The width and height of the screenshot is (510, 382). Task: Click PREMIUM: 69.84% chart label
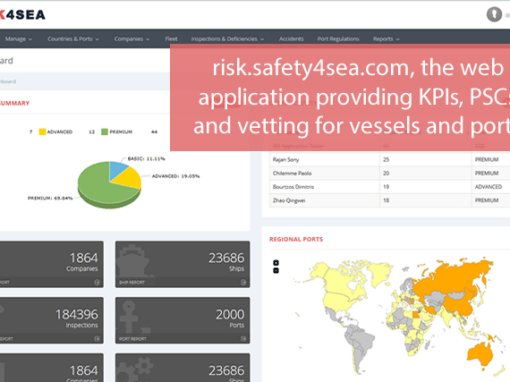(50, 198)
